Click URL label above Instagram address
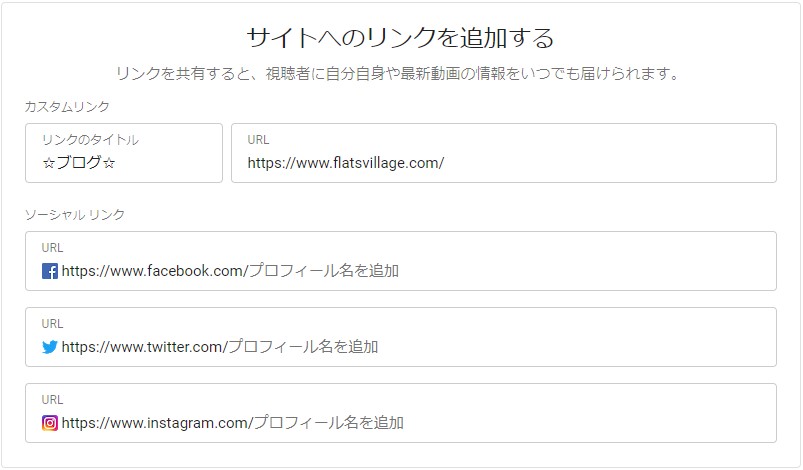 coord(52,400)
